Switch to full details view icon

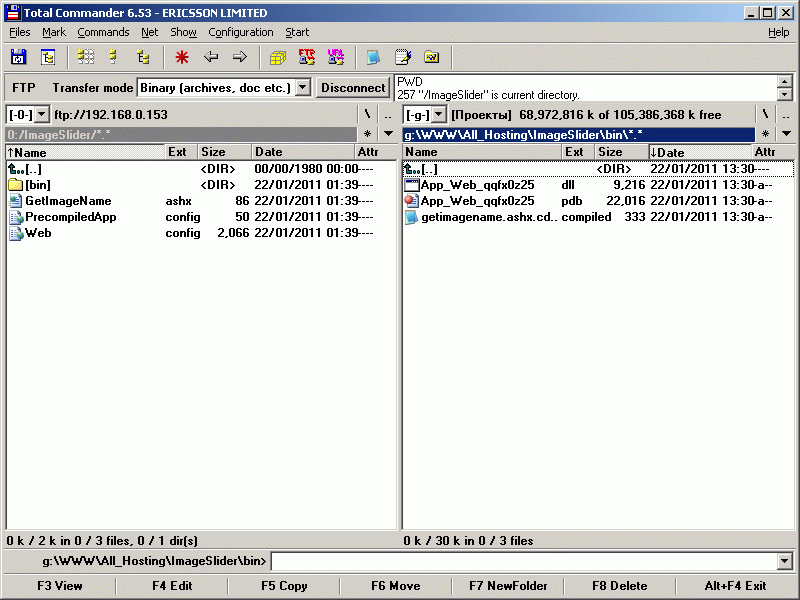pyautogui.click(x=114, y=57)
